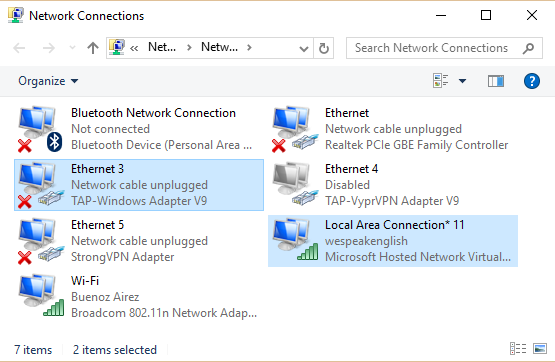Click the 'Buenoz Airez' network name

[x=105, y=297]
